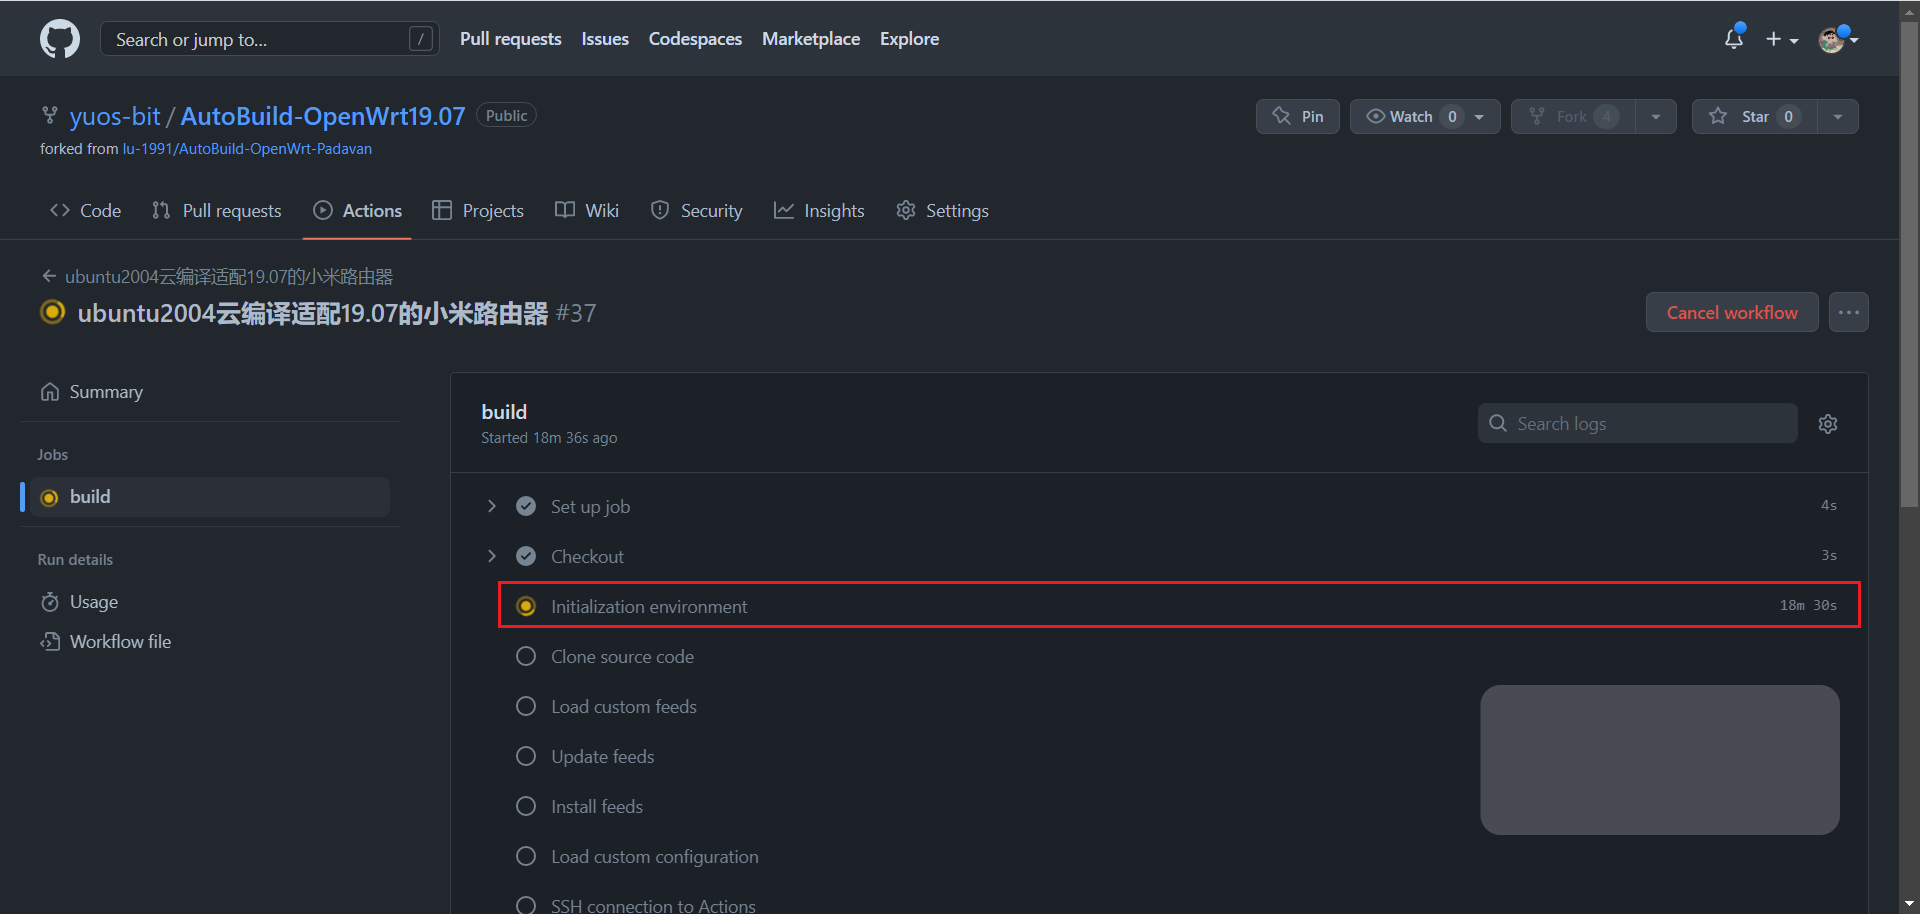Open the Security tab
The width and height of the screenshot is (1920, 914).
pyautogui.click(x=696, y=211)
